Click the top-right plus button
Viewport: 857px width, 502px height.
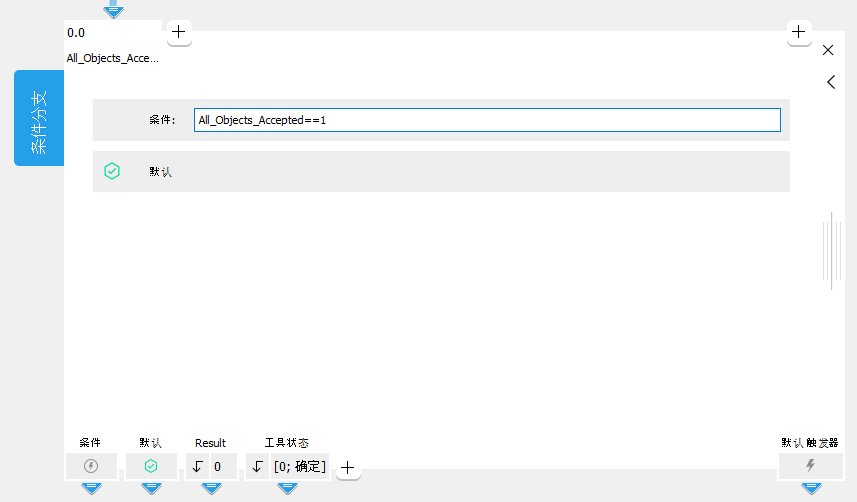799,32
